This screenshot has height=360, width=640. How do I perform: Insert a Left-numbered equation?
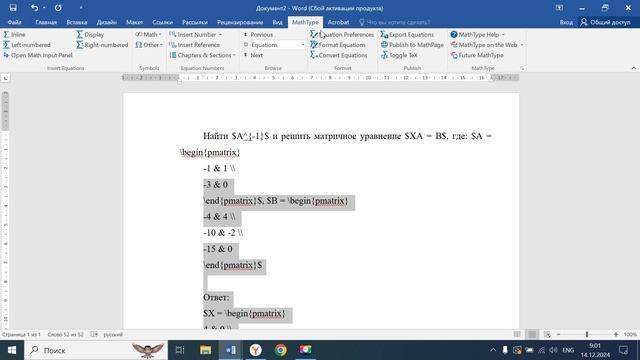[27, 45]
